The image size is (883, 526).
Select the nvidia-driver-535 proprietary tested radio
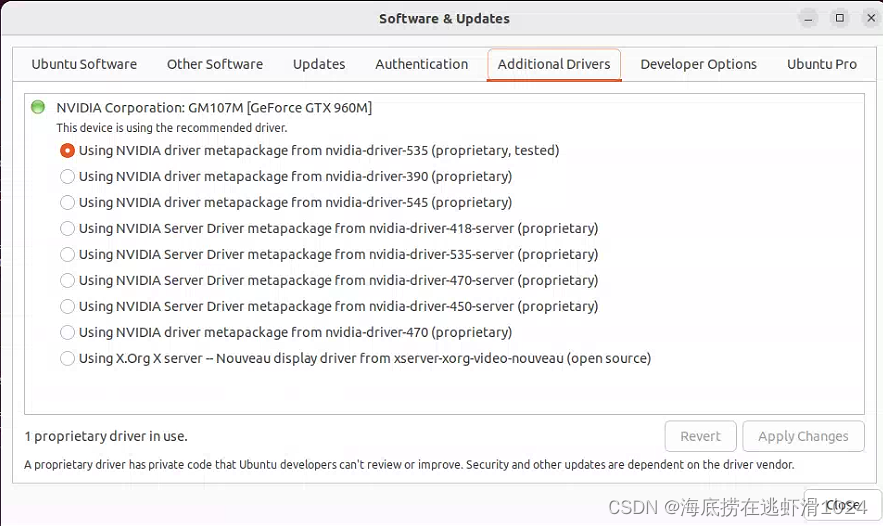coord(67,150)
